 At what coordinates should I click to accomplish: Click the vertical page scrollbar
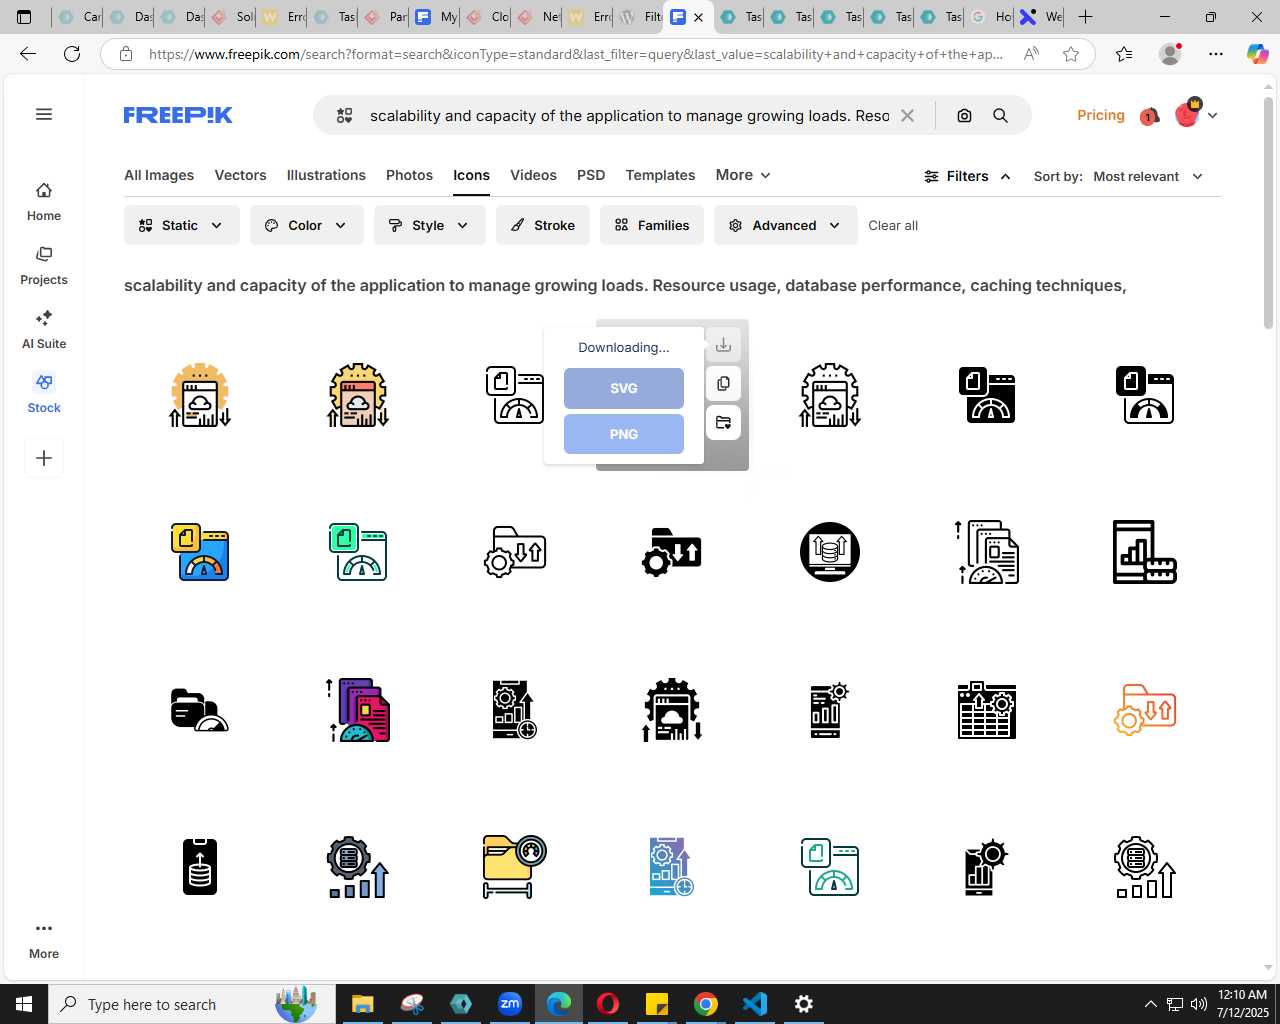click(1269, 212)
